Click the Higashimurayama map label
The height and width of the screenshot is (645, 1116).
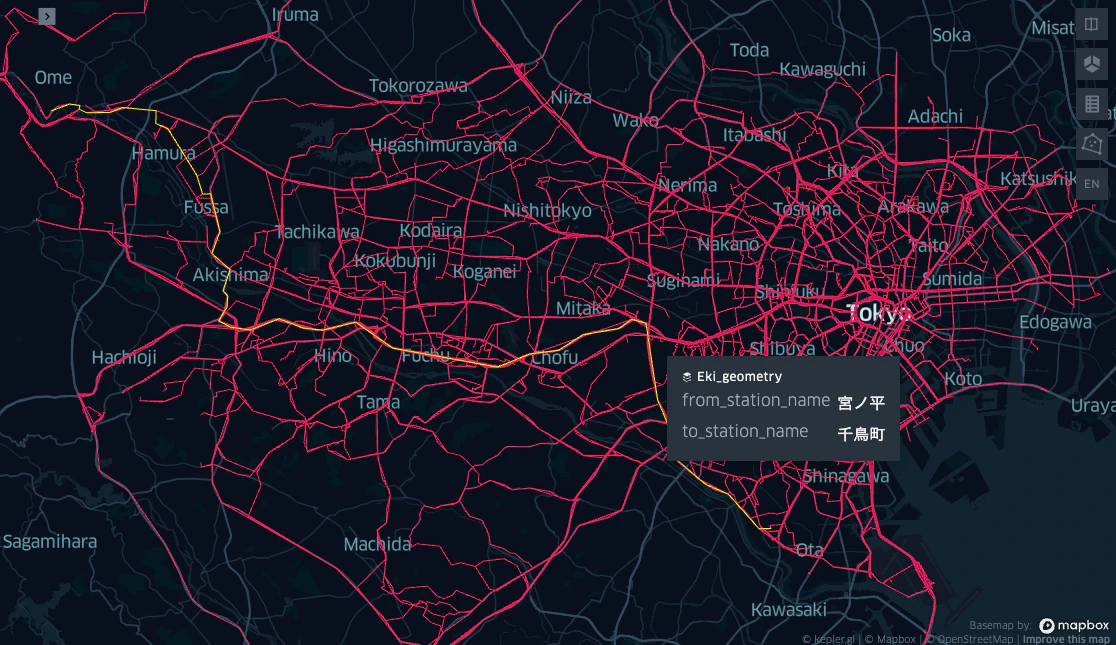pos(443,145)
